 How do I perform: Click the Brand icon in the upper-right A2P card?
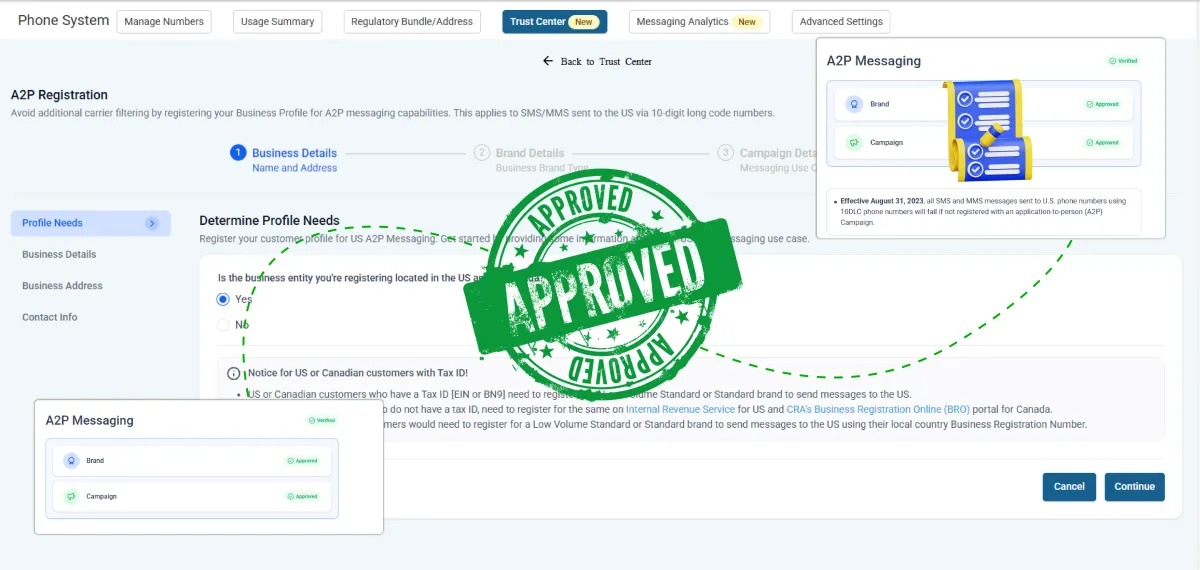(853, 104)
